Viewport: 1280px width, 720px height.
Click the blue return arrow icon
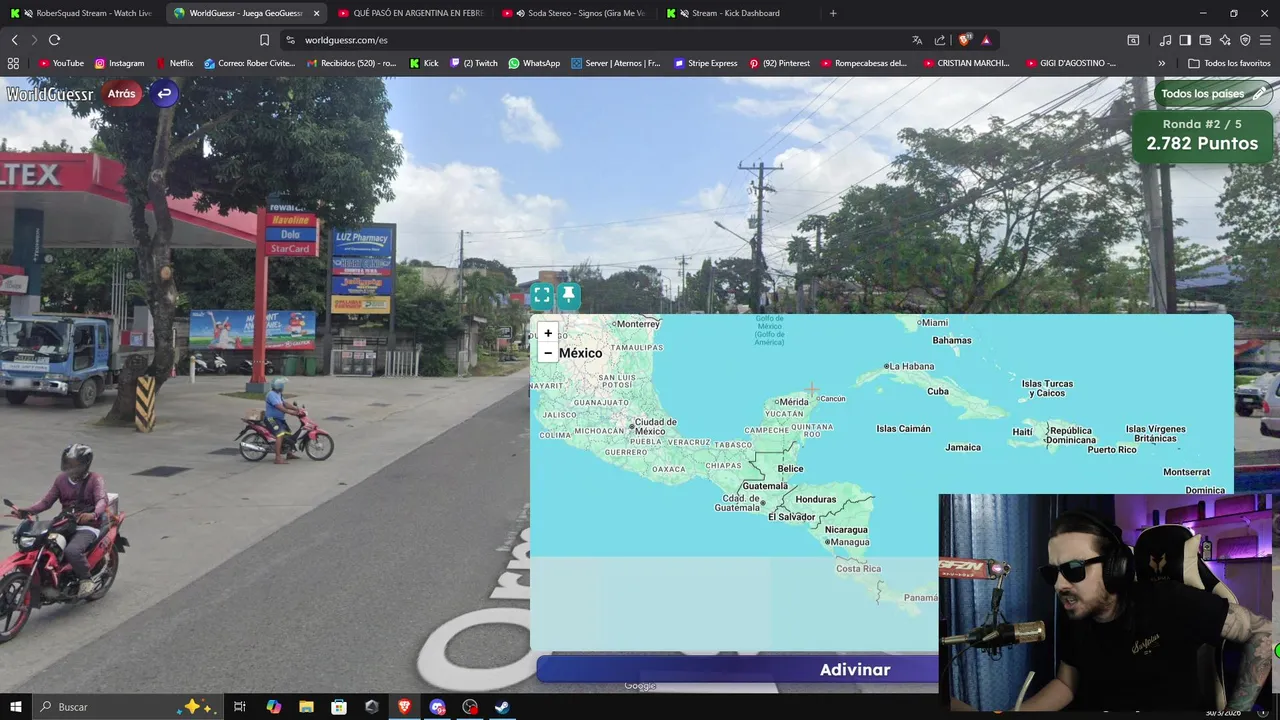pos(164,94)
